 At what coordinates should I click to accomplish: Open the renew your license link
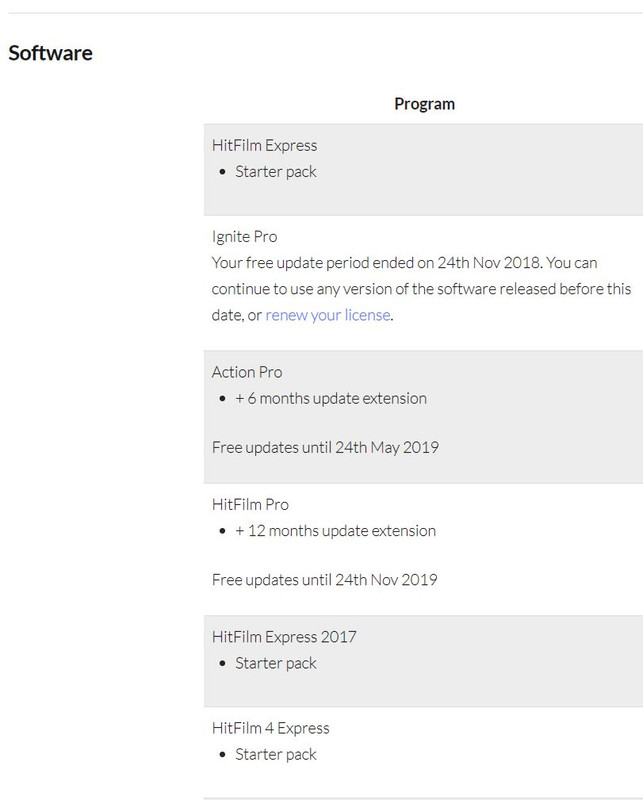328,315
